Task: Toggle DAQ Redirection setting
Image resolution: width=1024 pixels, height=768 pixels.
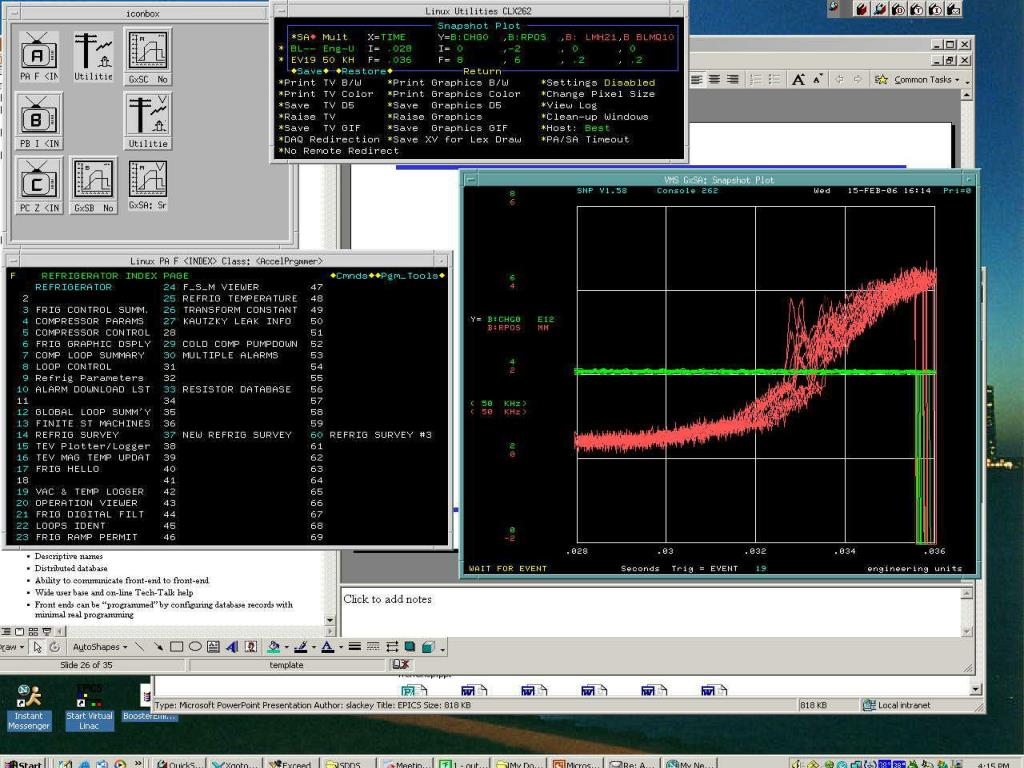Action: (x=329, y=139)
